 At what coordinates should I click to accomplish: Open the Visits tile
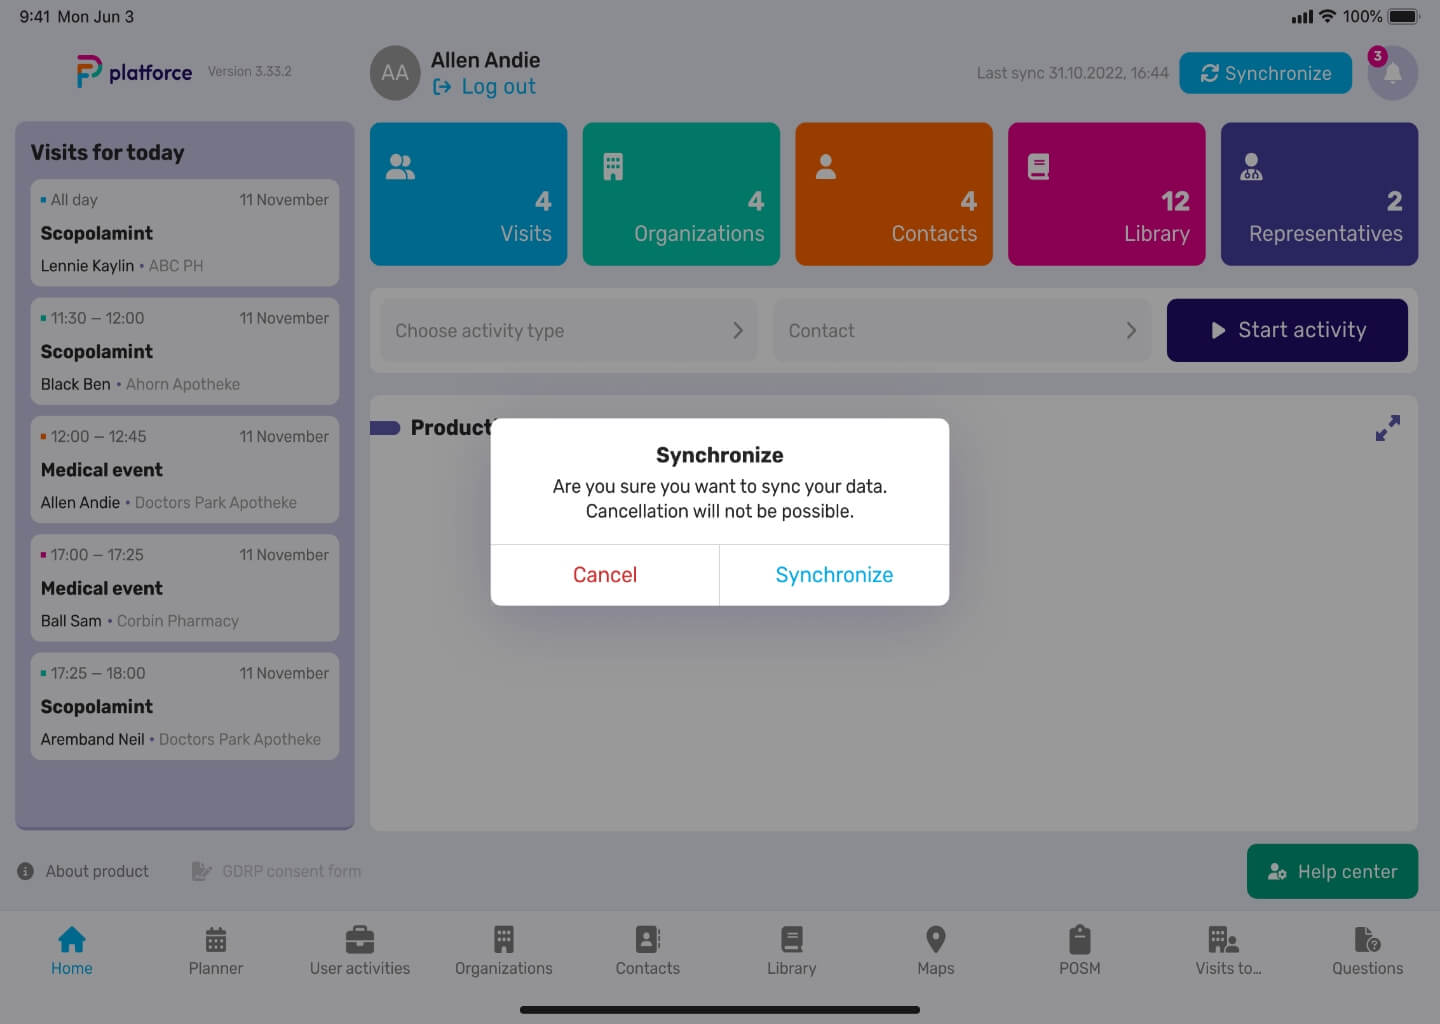[x=468, y=194]
